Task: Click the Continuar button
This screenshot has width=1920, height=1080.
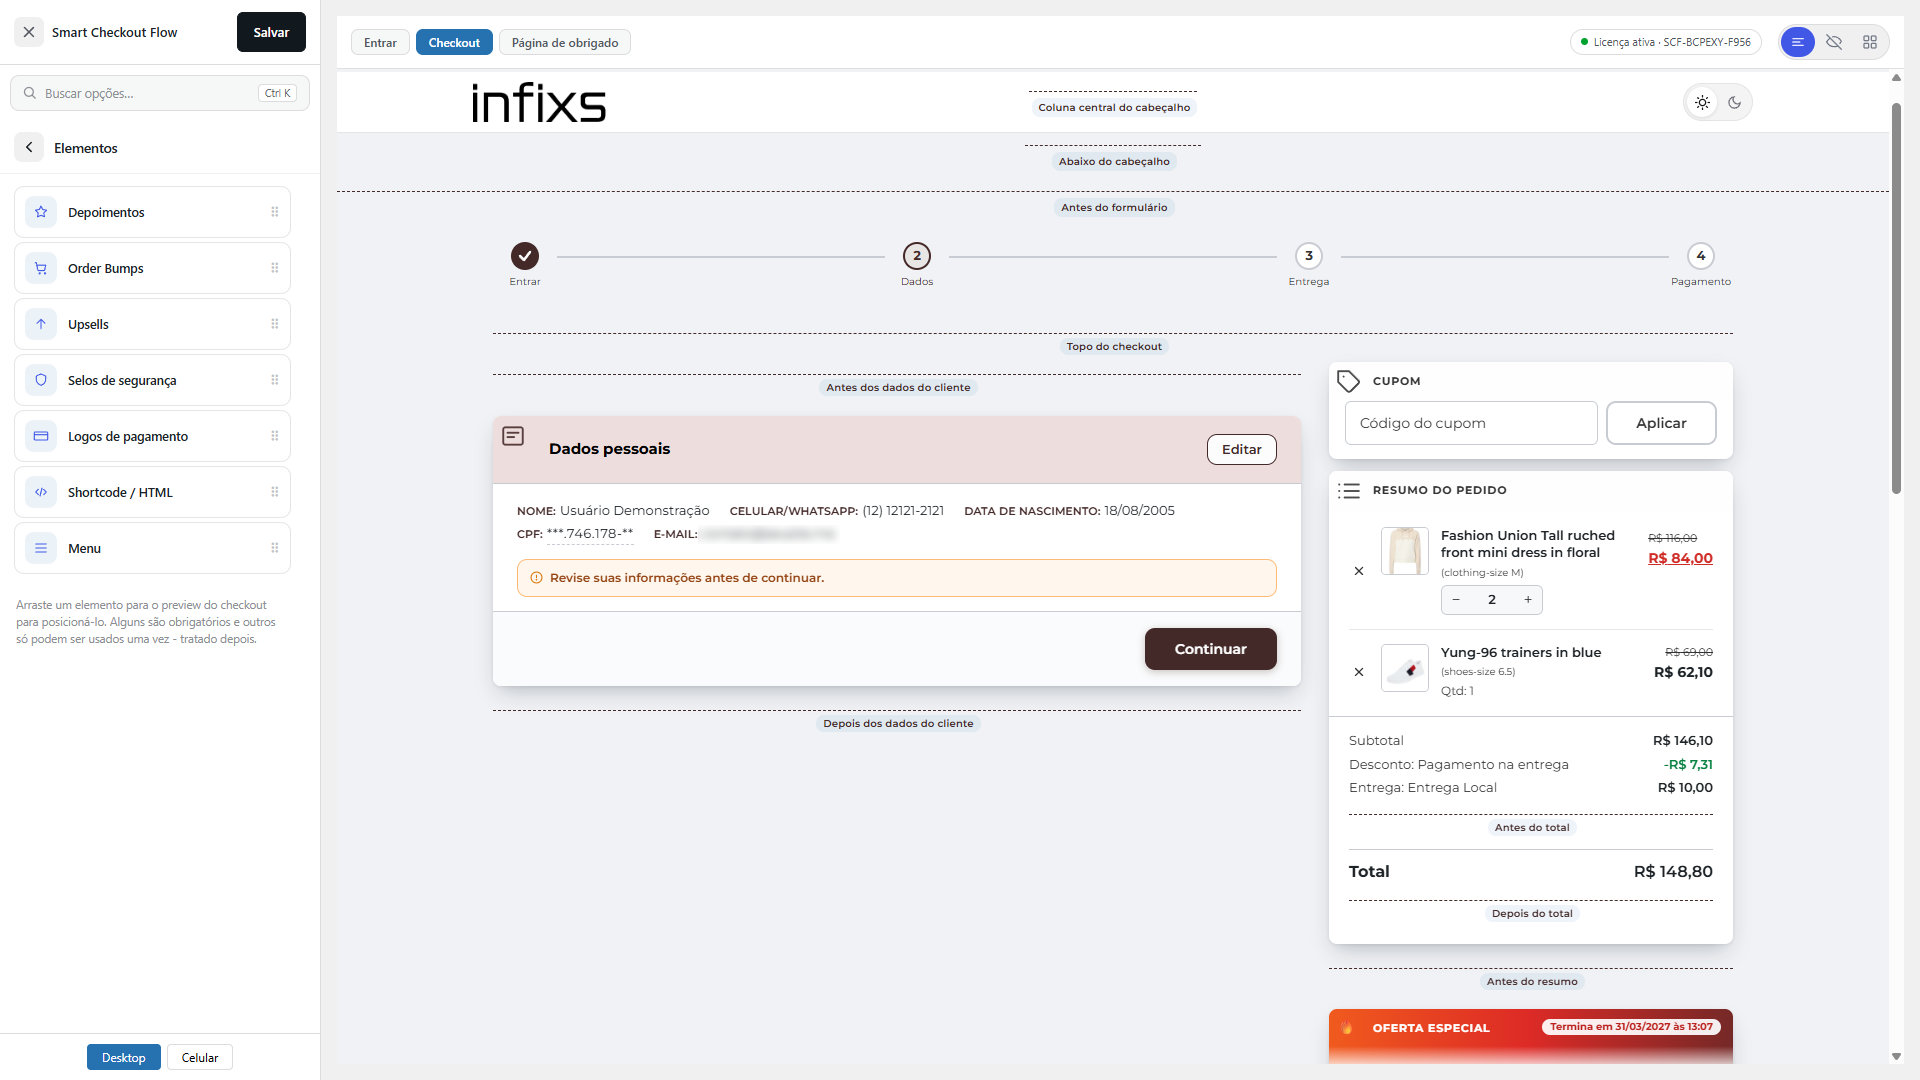Action: (x=1211, y=649)
